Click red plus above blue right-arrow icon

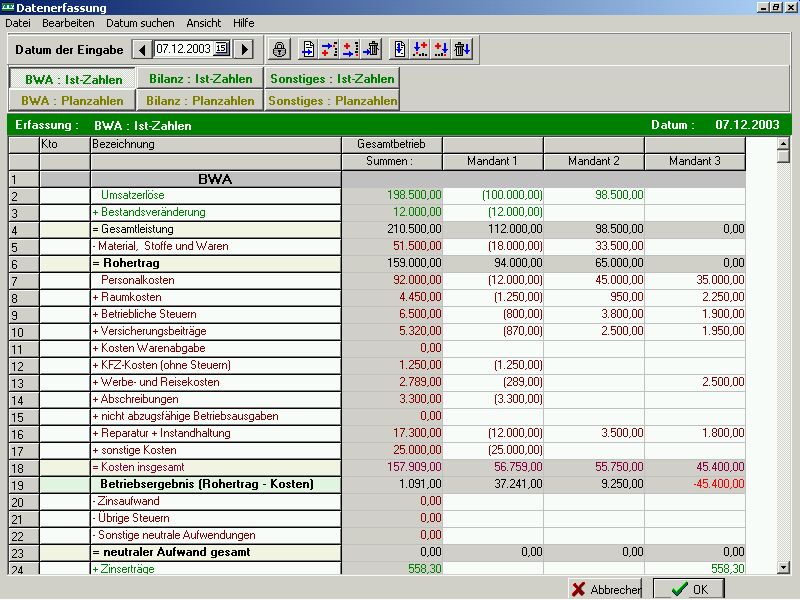point(351,49)
